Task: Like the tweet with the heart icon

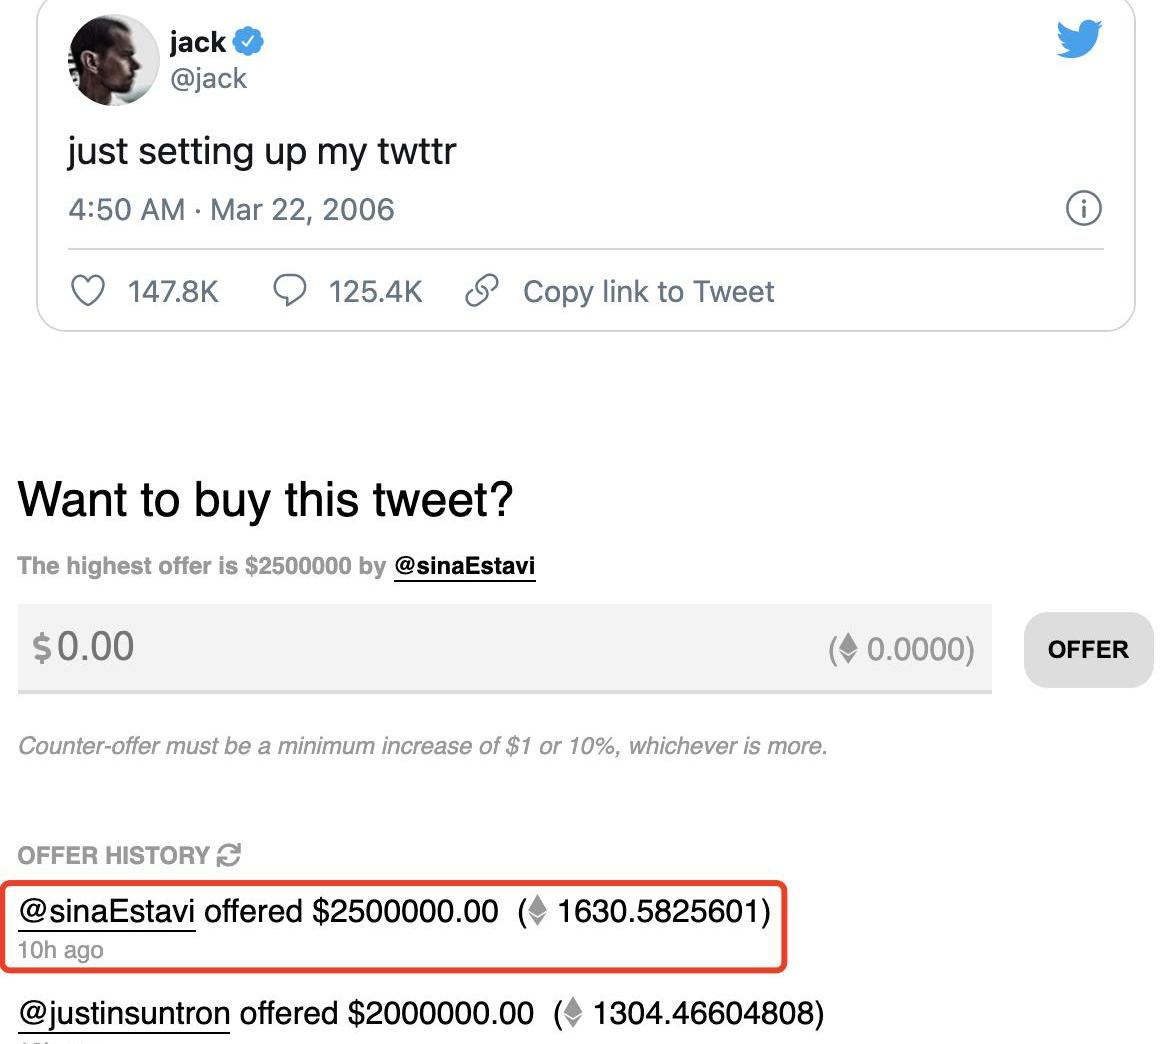Action: click(x=88, y=291)
